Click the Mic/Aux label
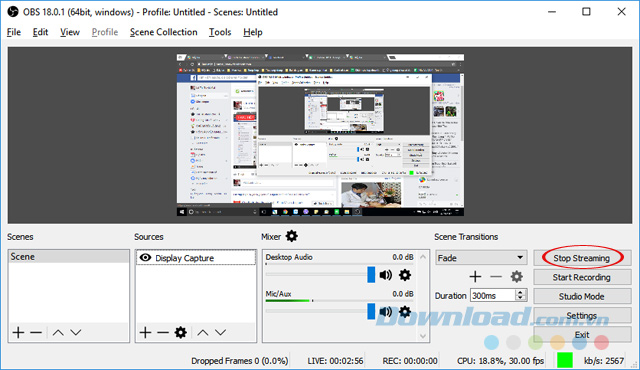 [x=278, y=294]
